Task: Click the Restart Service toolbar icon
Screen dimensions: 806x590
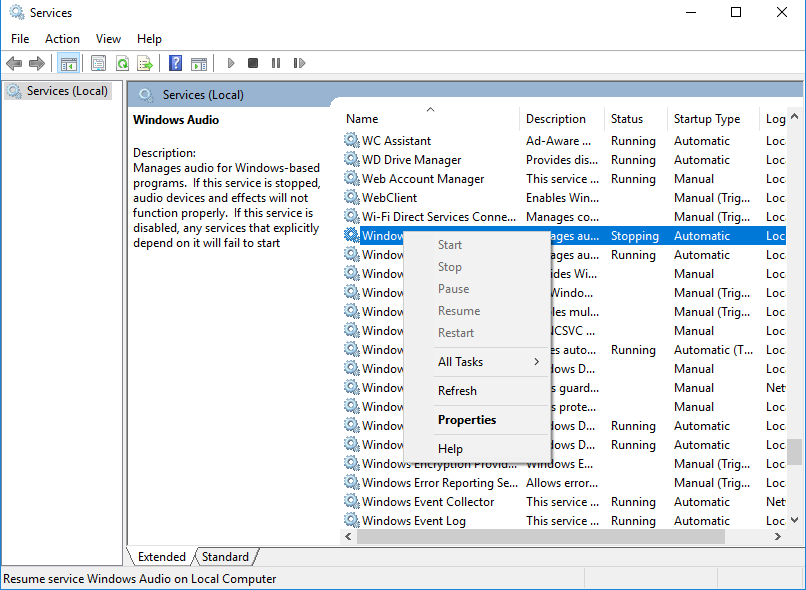Action: 299,63
